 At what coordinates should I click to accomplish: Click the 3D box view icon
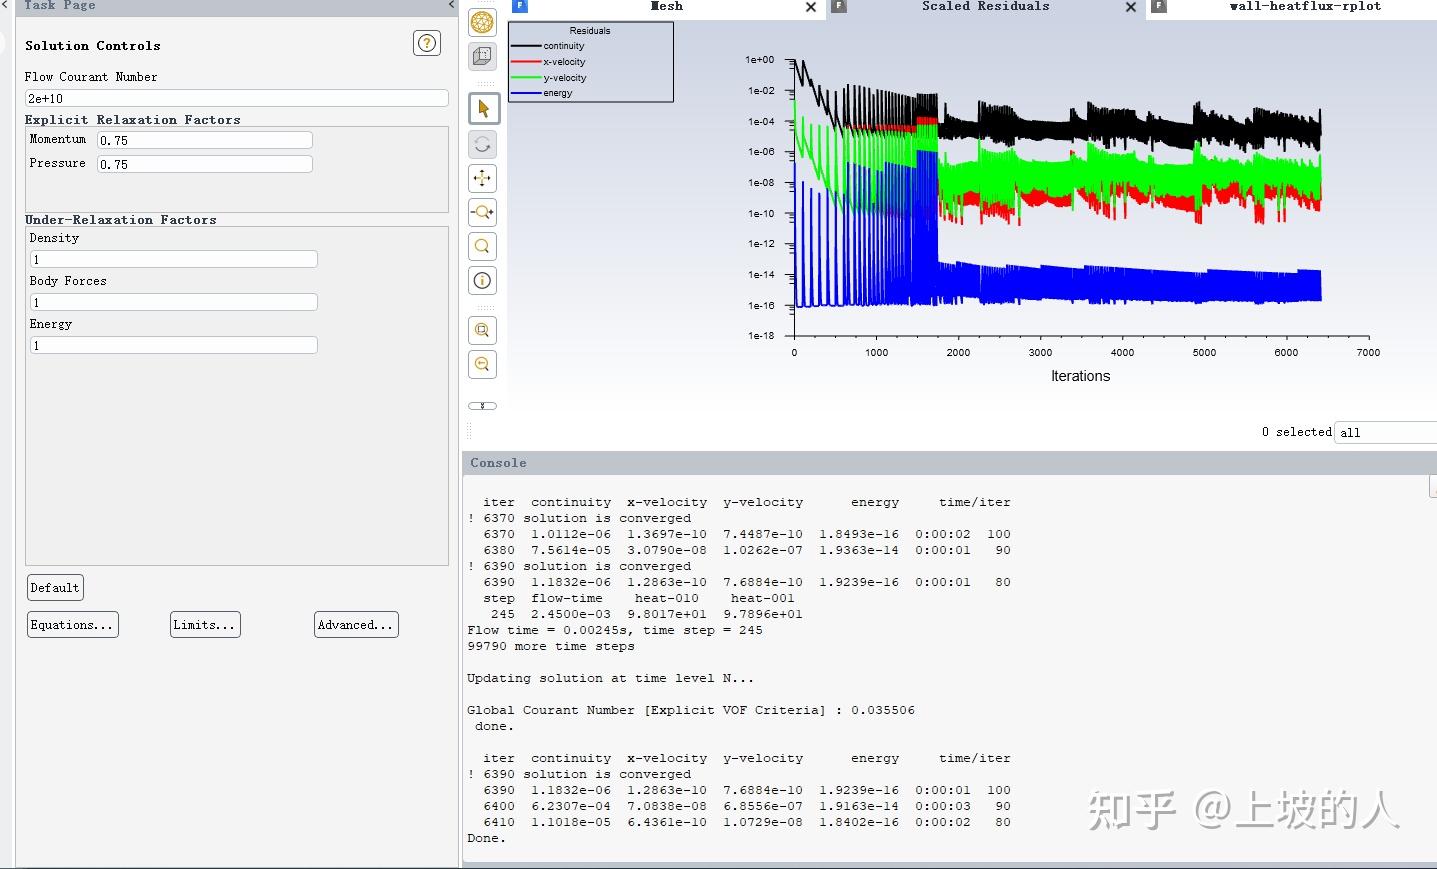click(482, 56)
